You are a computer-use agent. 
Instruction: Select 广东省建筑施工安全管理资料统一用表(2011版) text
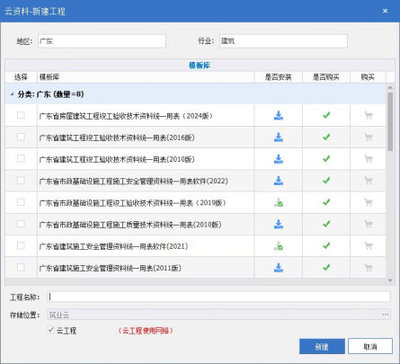[110, 268]
